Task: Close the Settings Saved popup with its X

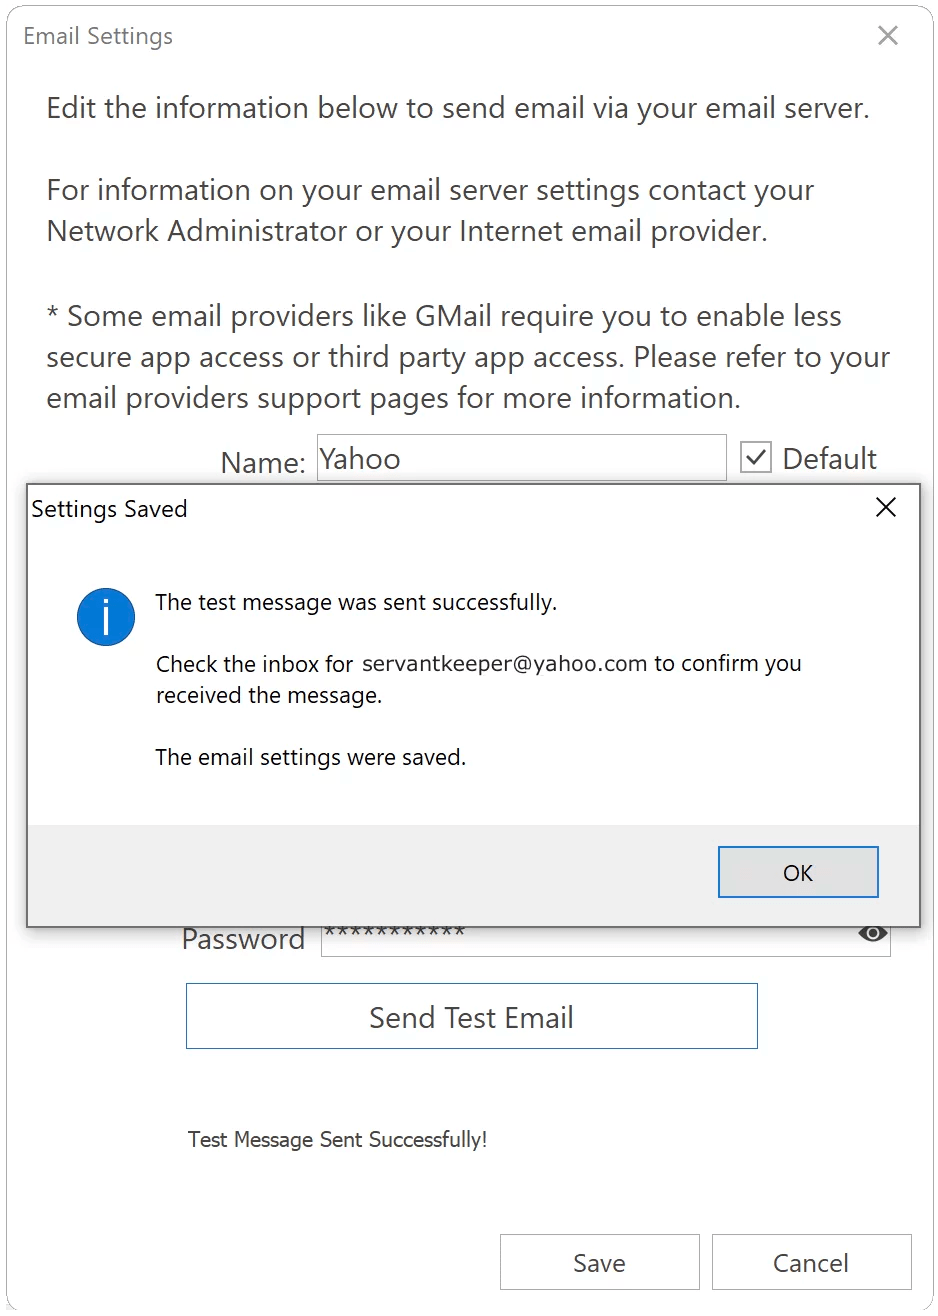Action: [885, 508]
